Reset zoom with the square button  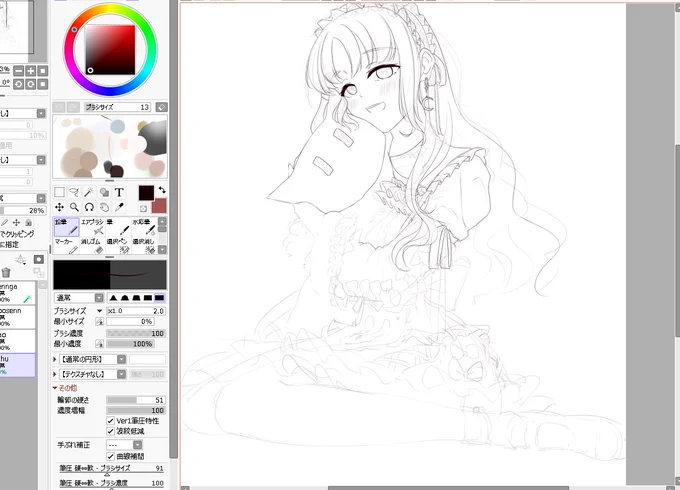(42, 71)
